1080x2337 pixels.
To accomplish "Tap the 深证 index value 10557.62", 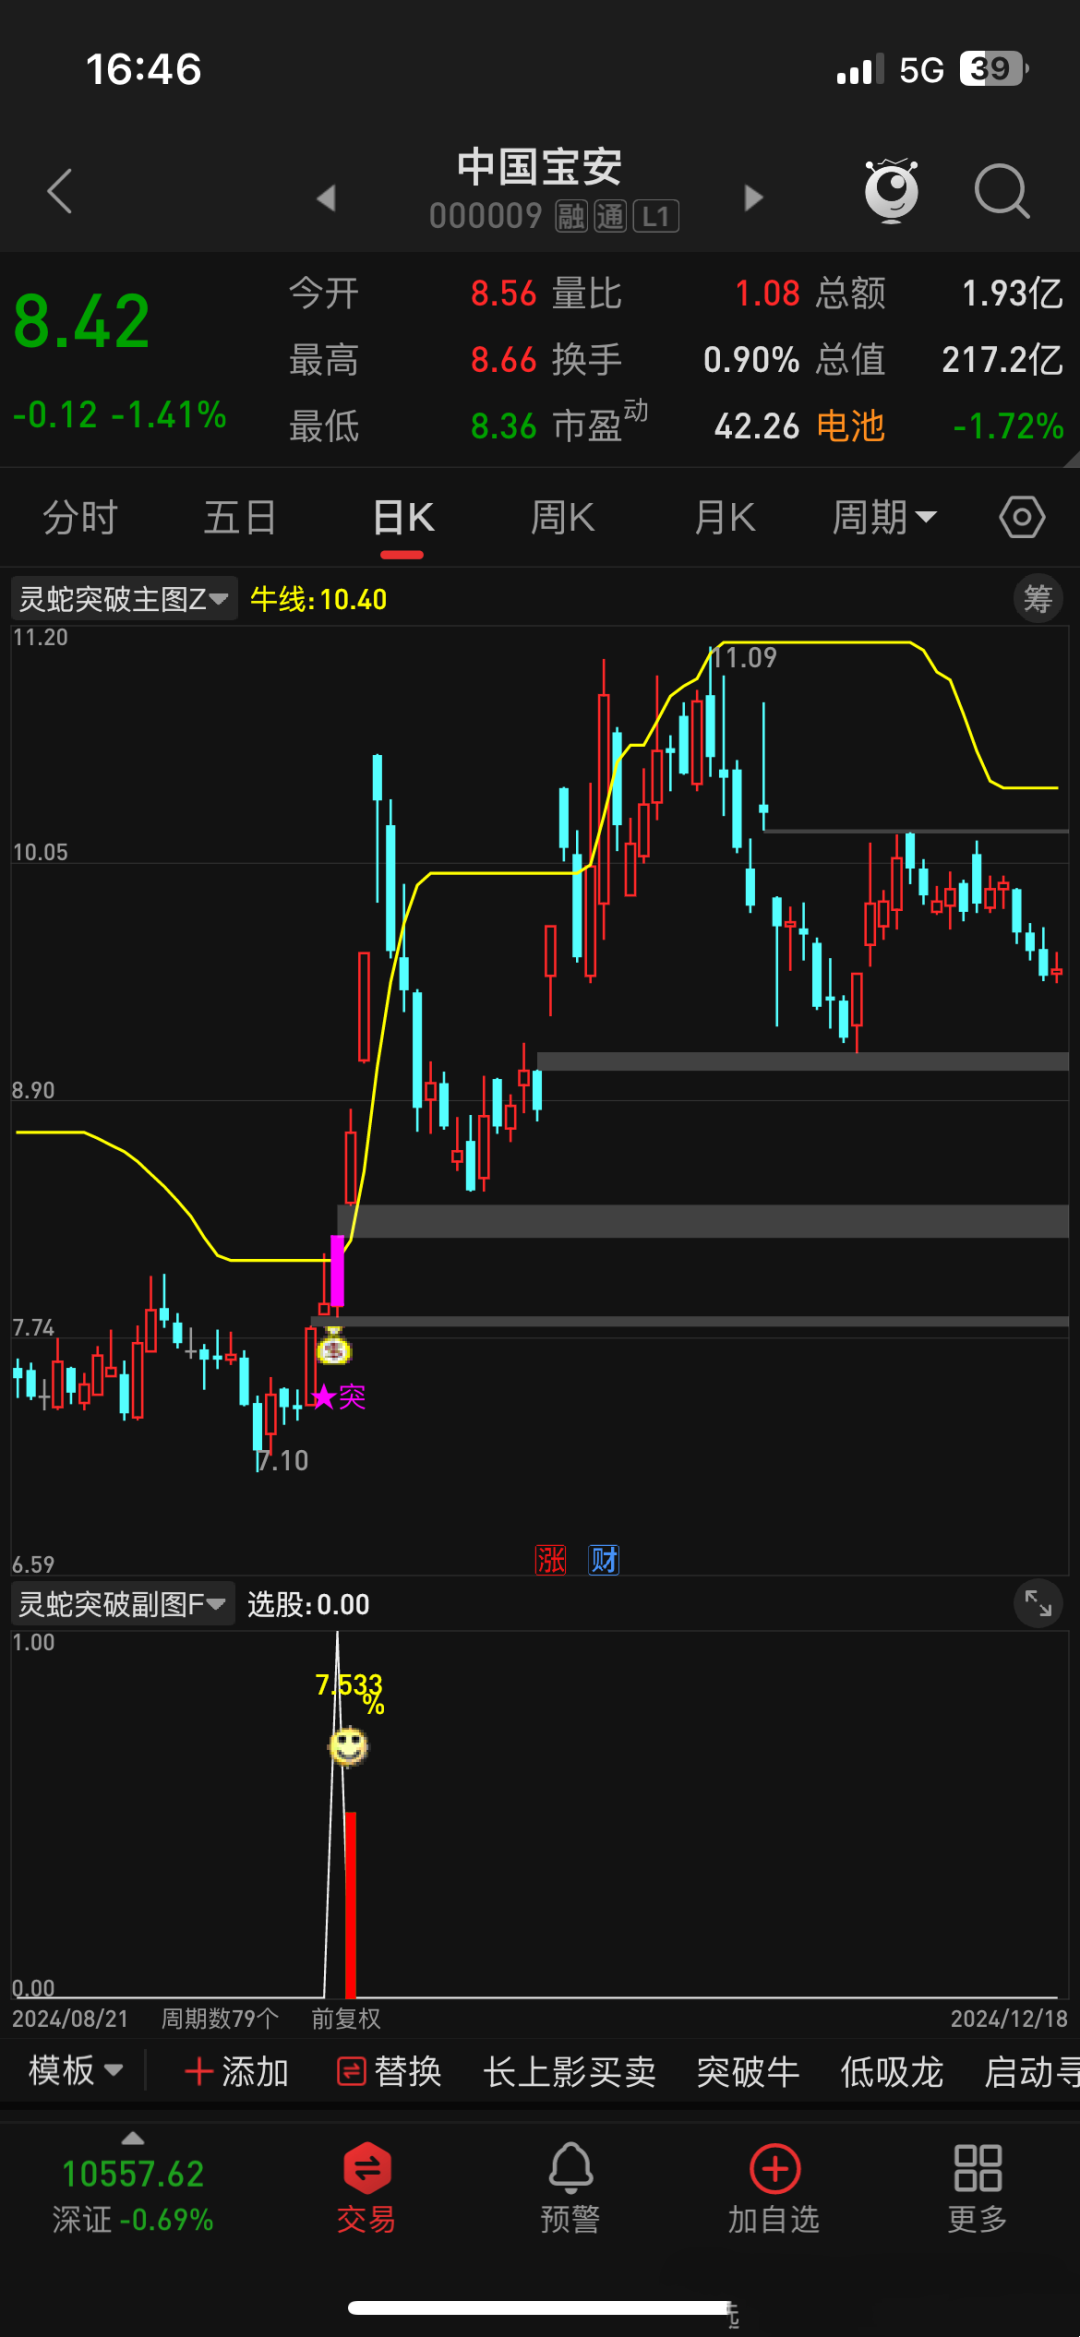I will 133,2173.
